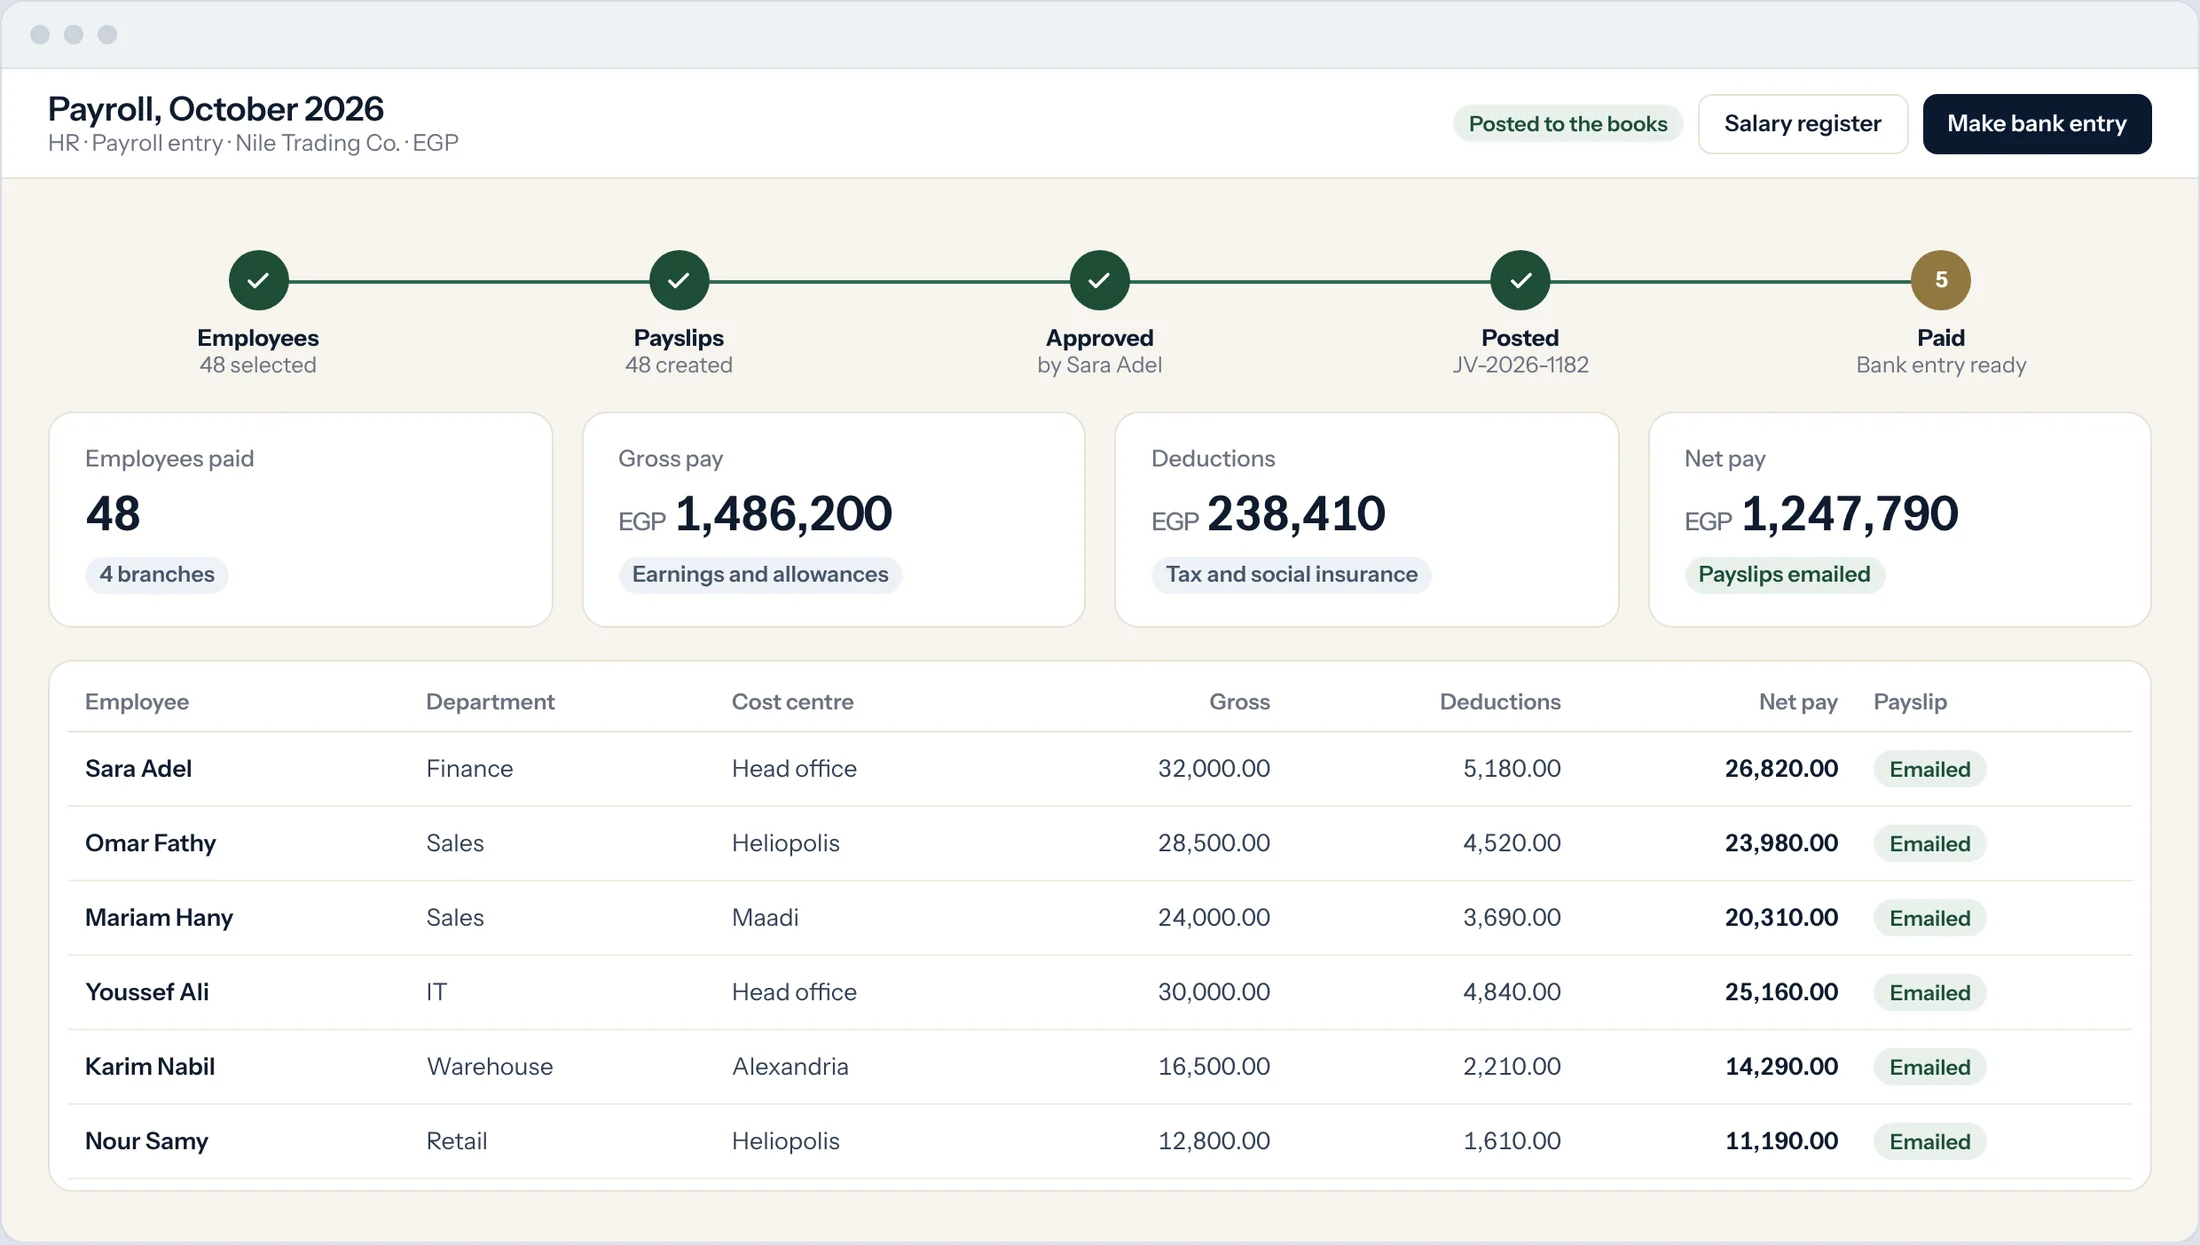2200x1245 pixels.
Task: Select the Posted step checkmark
Action: pyautogui.click(x=1520, y=280)
